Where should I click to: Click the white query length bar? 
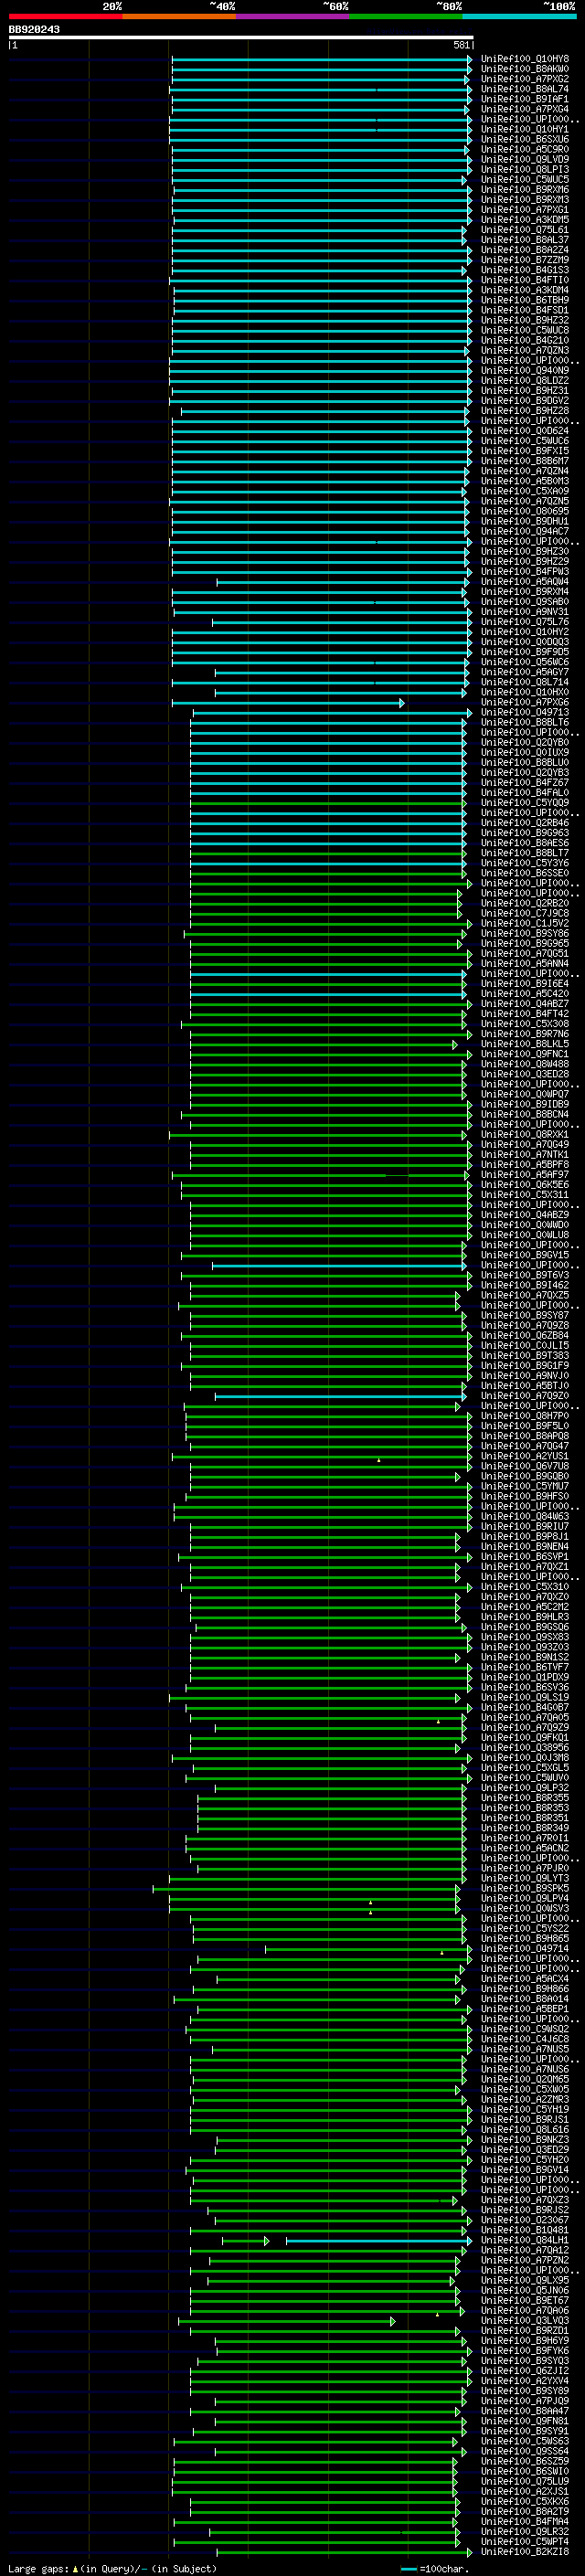(x=241, y=37)
